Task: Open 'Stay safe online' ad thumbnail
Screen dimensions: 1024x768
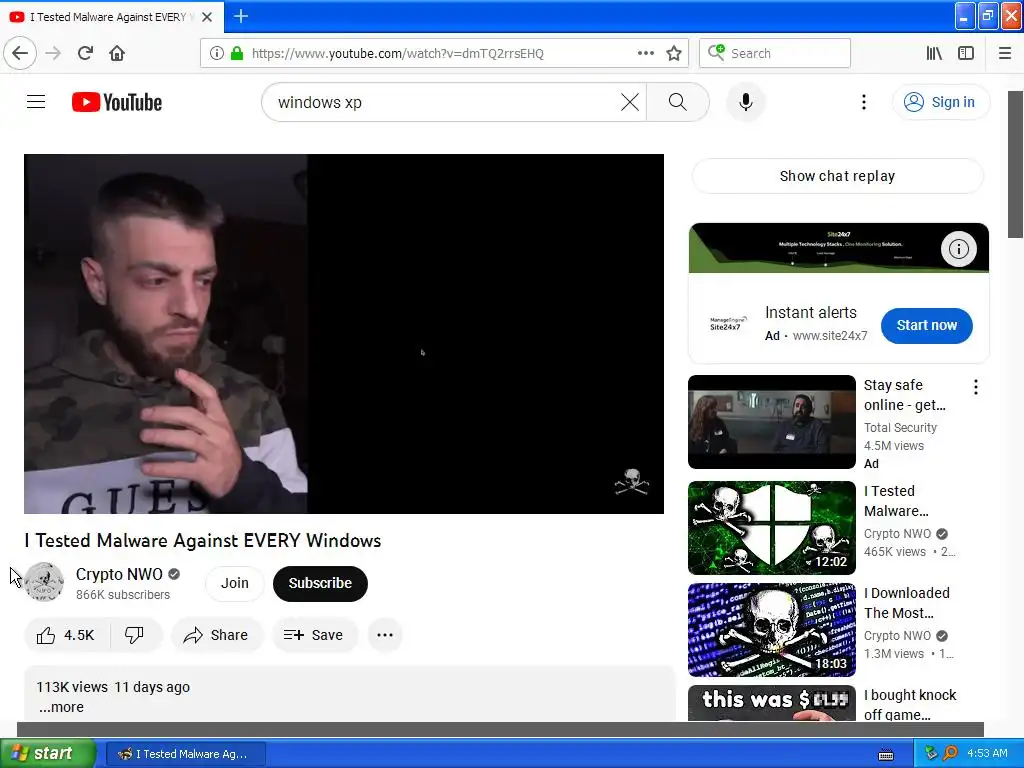Action: [x=771, y=422]
